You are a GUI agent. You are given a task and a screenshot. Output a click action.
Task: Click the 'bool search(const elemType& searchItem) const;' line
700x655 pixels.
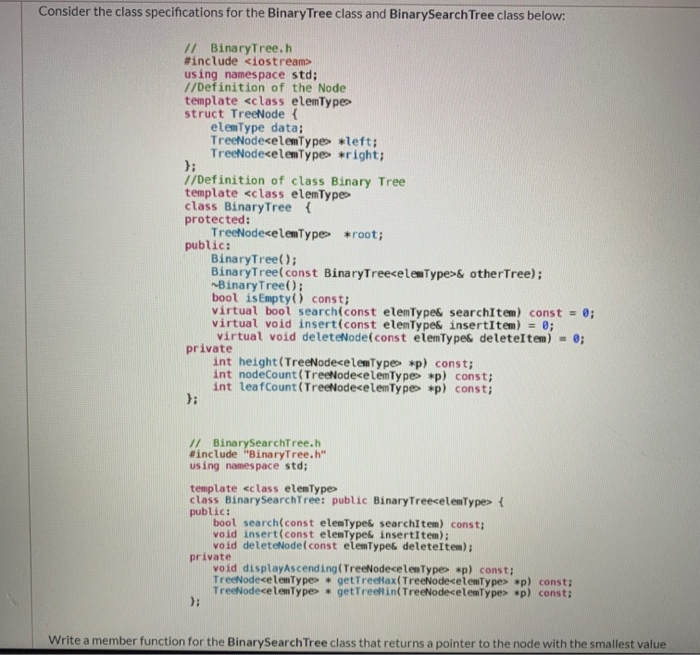pyautogui.click(x=349, y=523)
